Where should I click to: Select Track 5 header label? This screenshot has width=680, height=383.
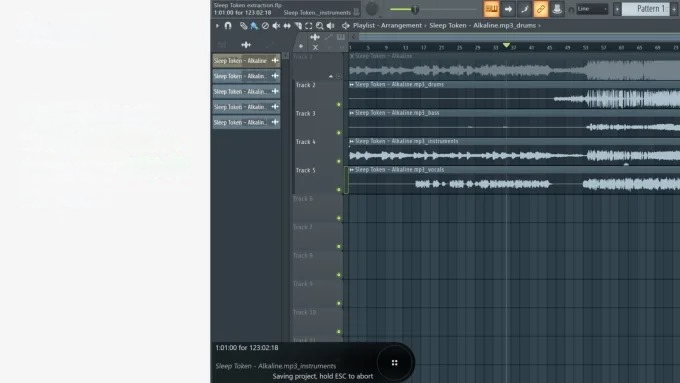click(x=306, y=170)
